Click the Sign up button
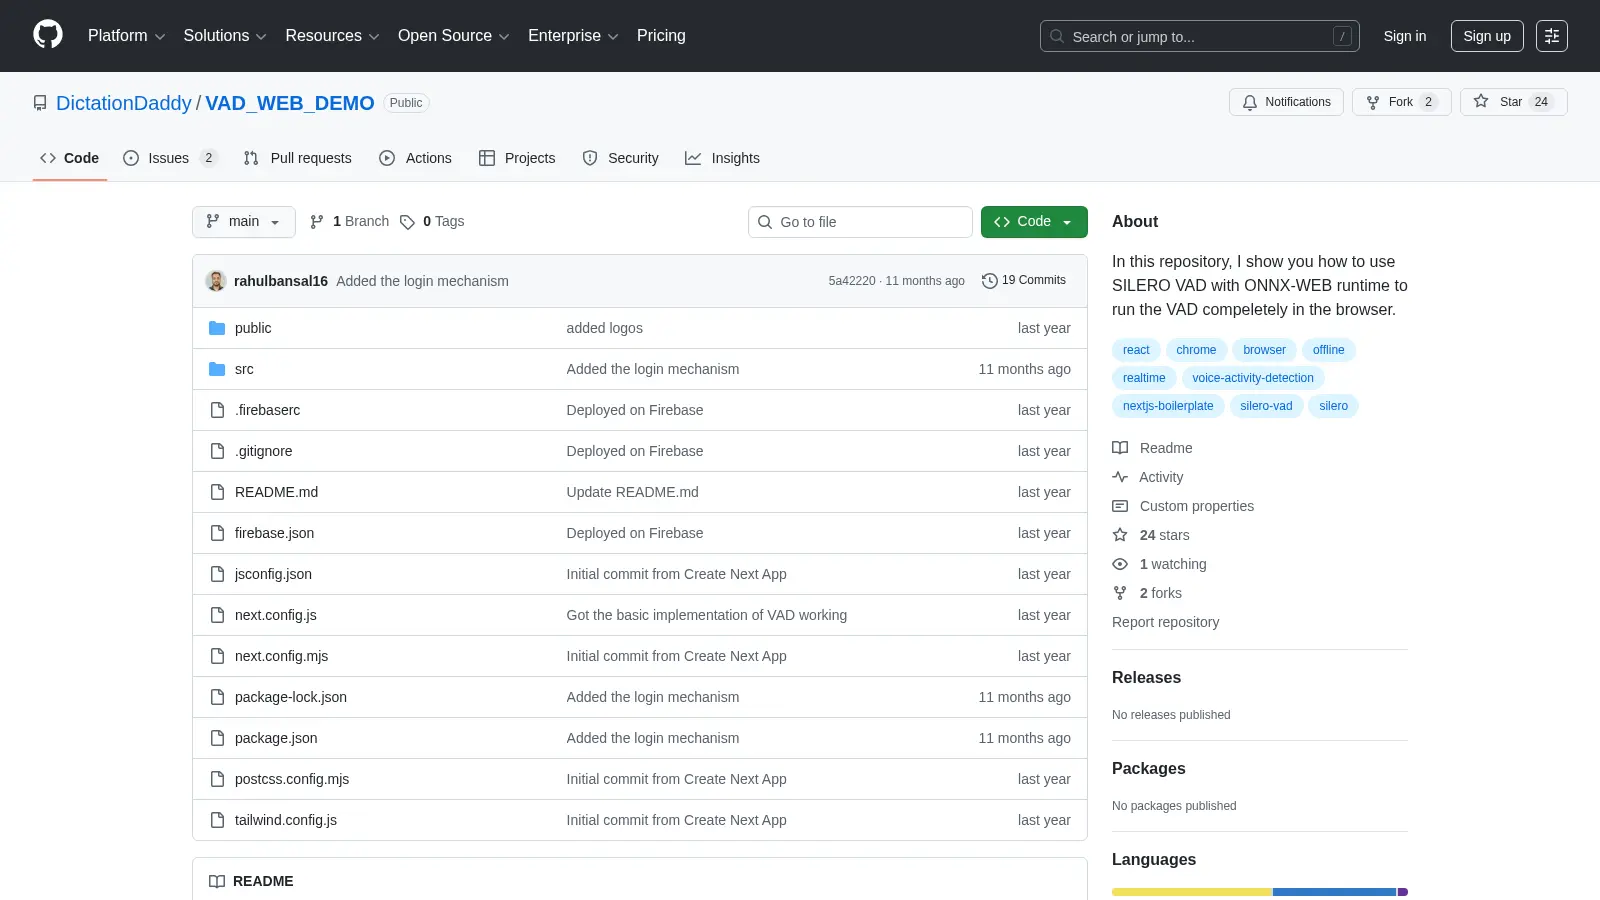 (1487, 36)
